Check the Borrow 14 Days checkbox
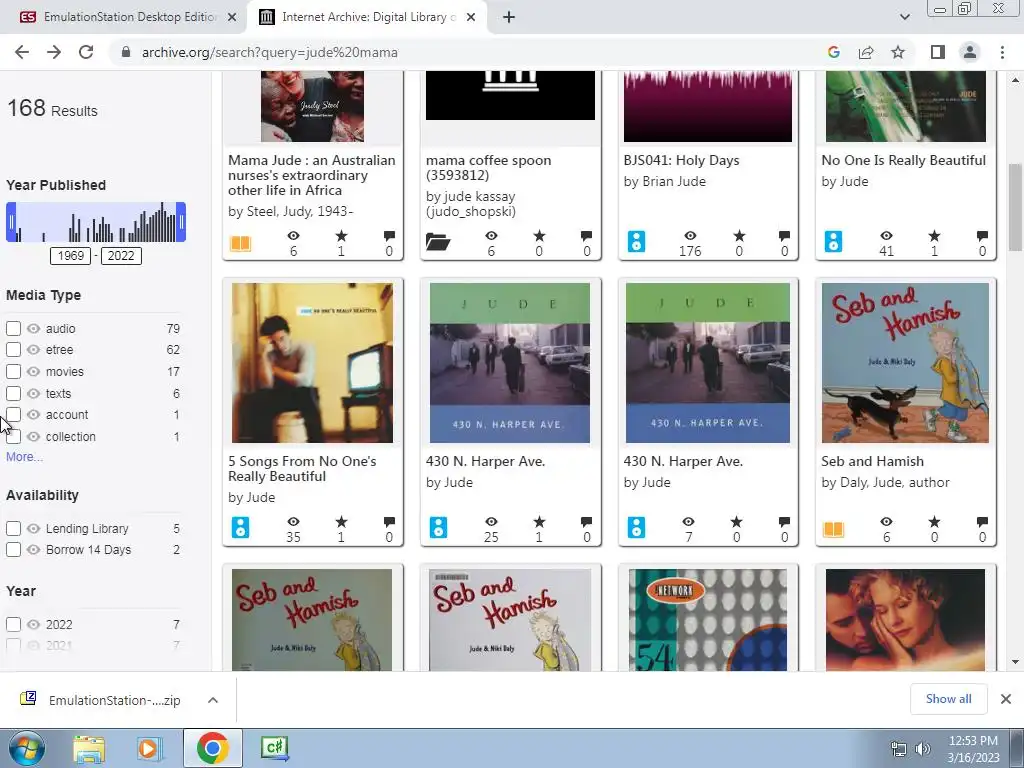 coord(13,550)
